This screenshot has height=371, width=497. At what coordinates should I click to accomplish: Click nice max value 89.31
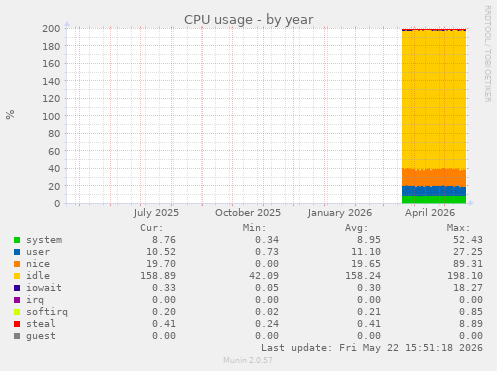click(x=468, y=264)
